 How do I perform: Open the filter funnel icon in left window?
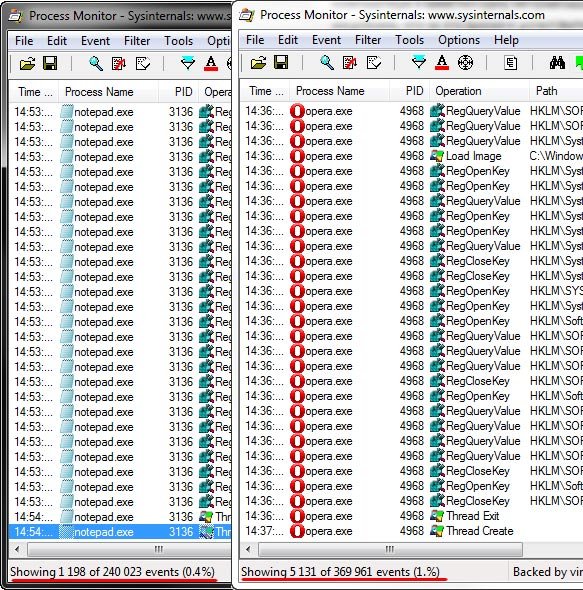pyautogui.click(x=187, y=64)
